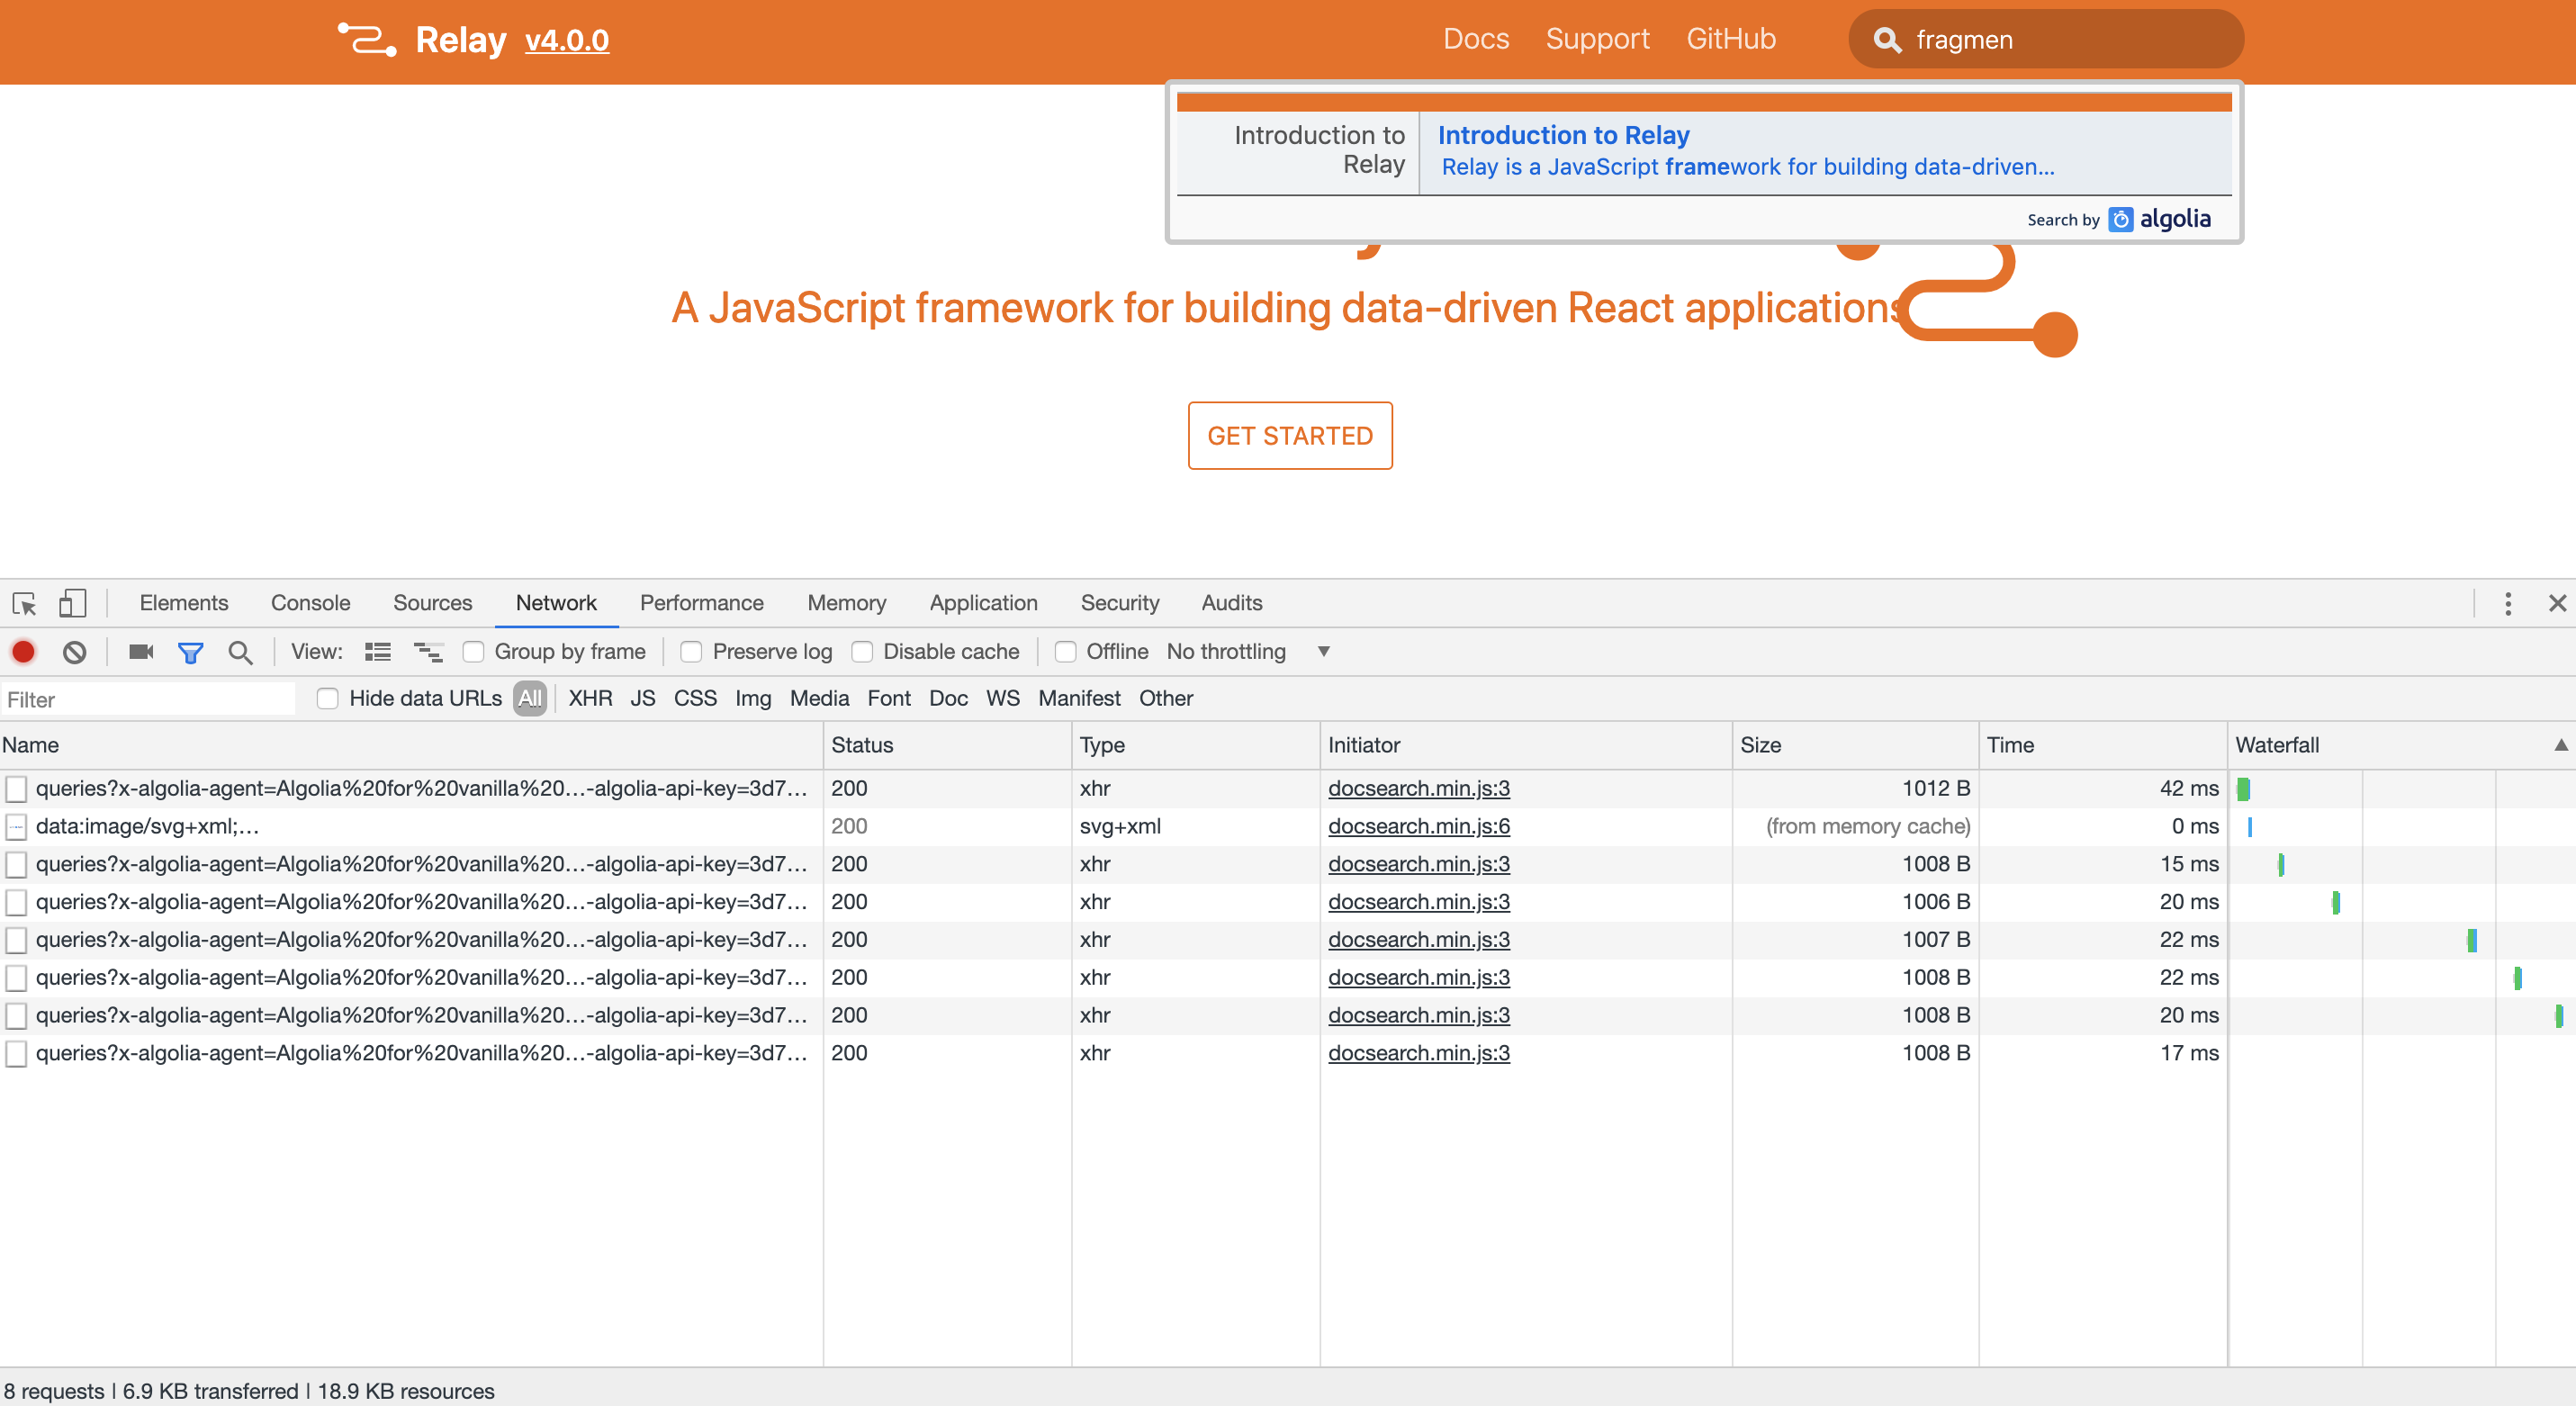Open the Introduction to Relay search result

[x=1563, y=135]
